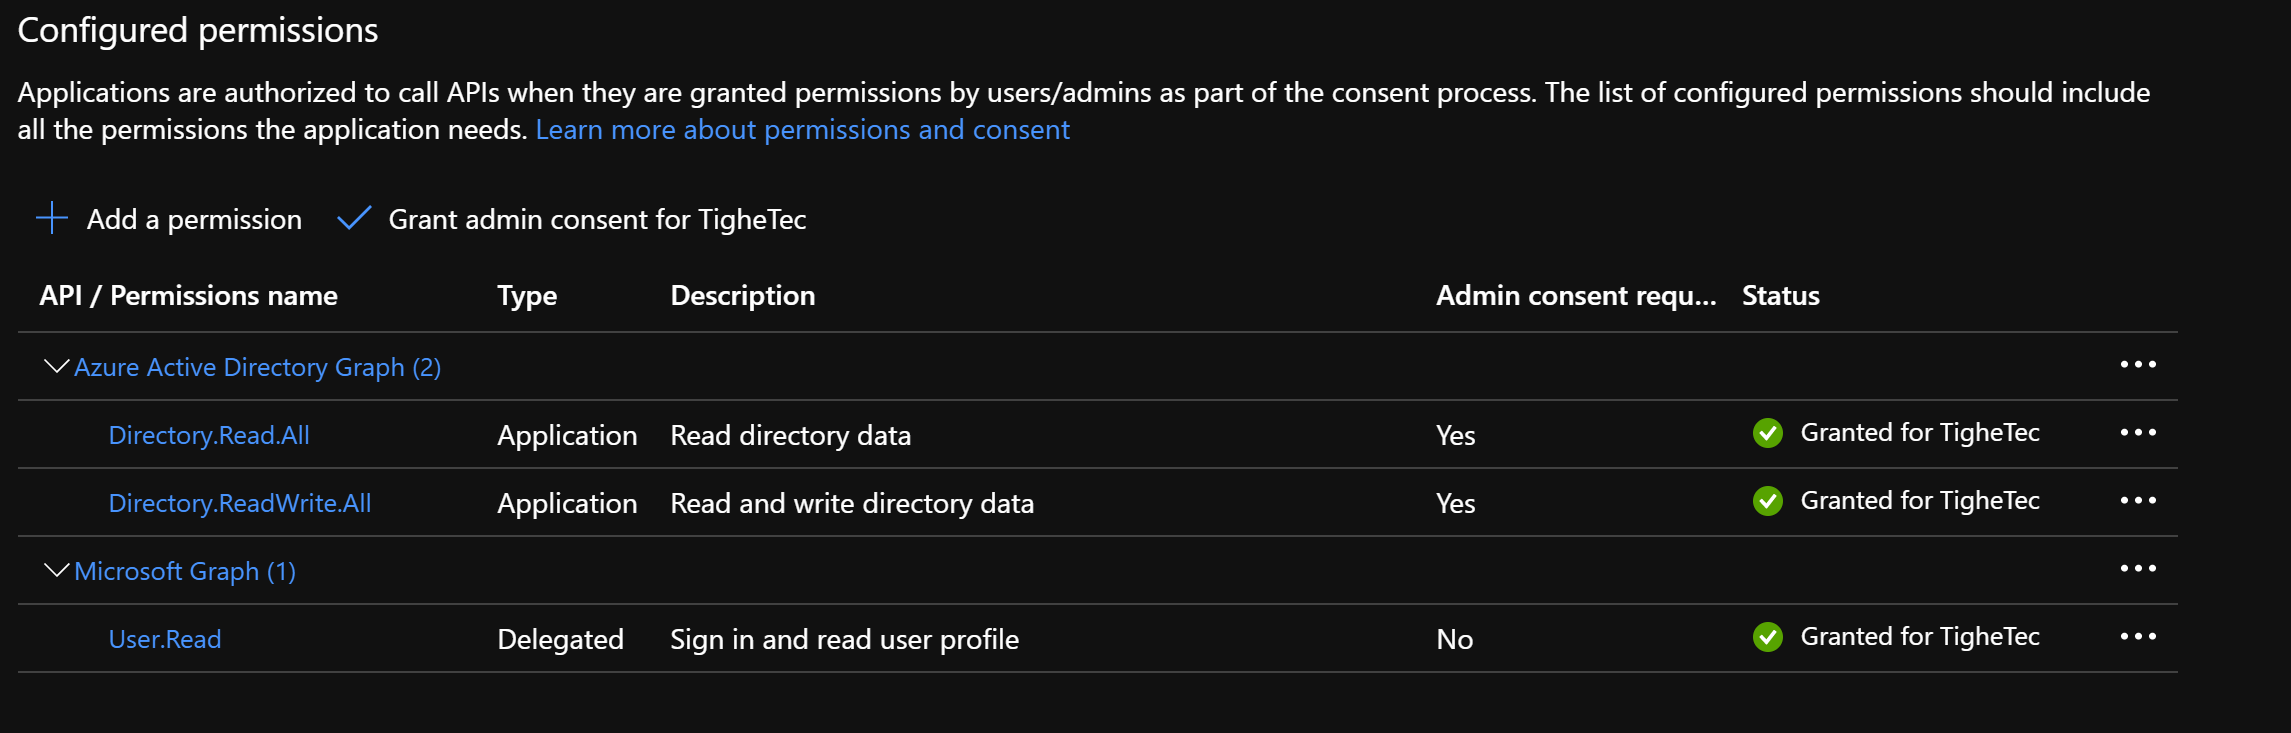This screenshot has height=733, width=2291.
Task: Open Learn more about permissions and consent
Action: point(802,130)
